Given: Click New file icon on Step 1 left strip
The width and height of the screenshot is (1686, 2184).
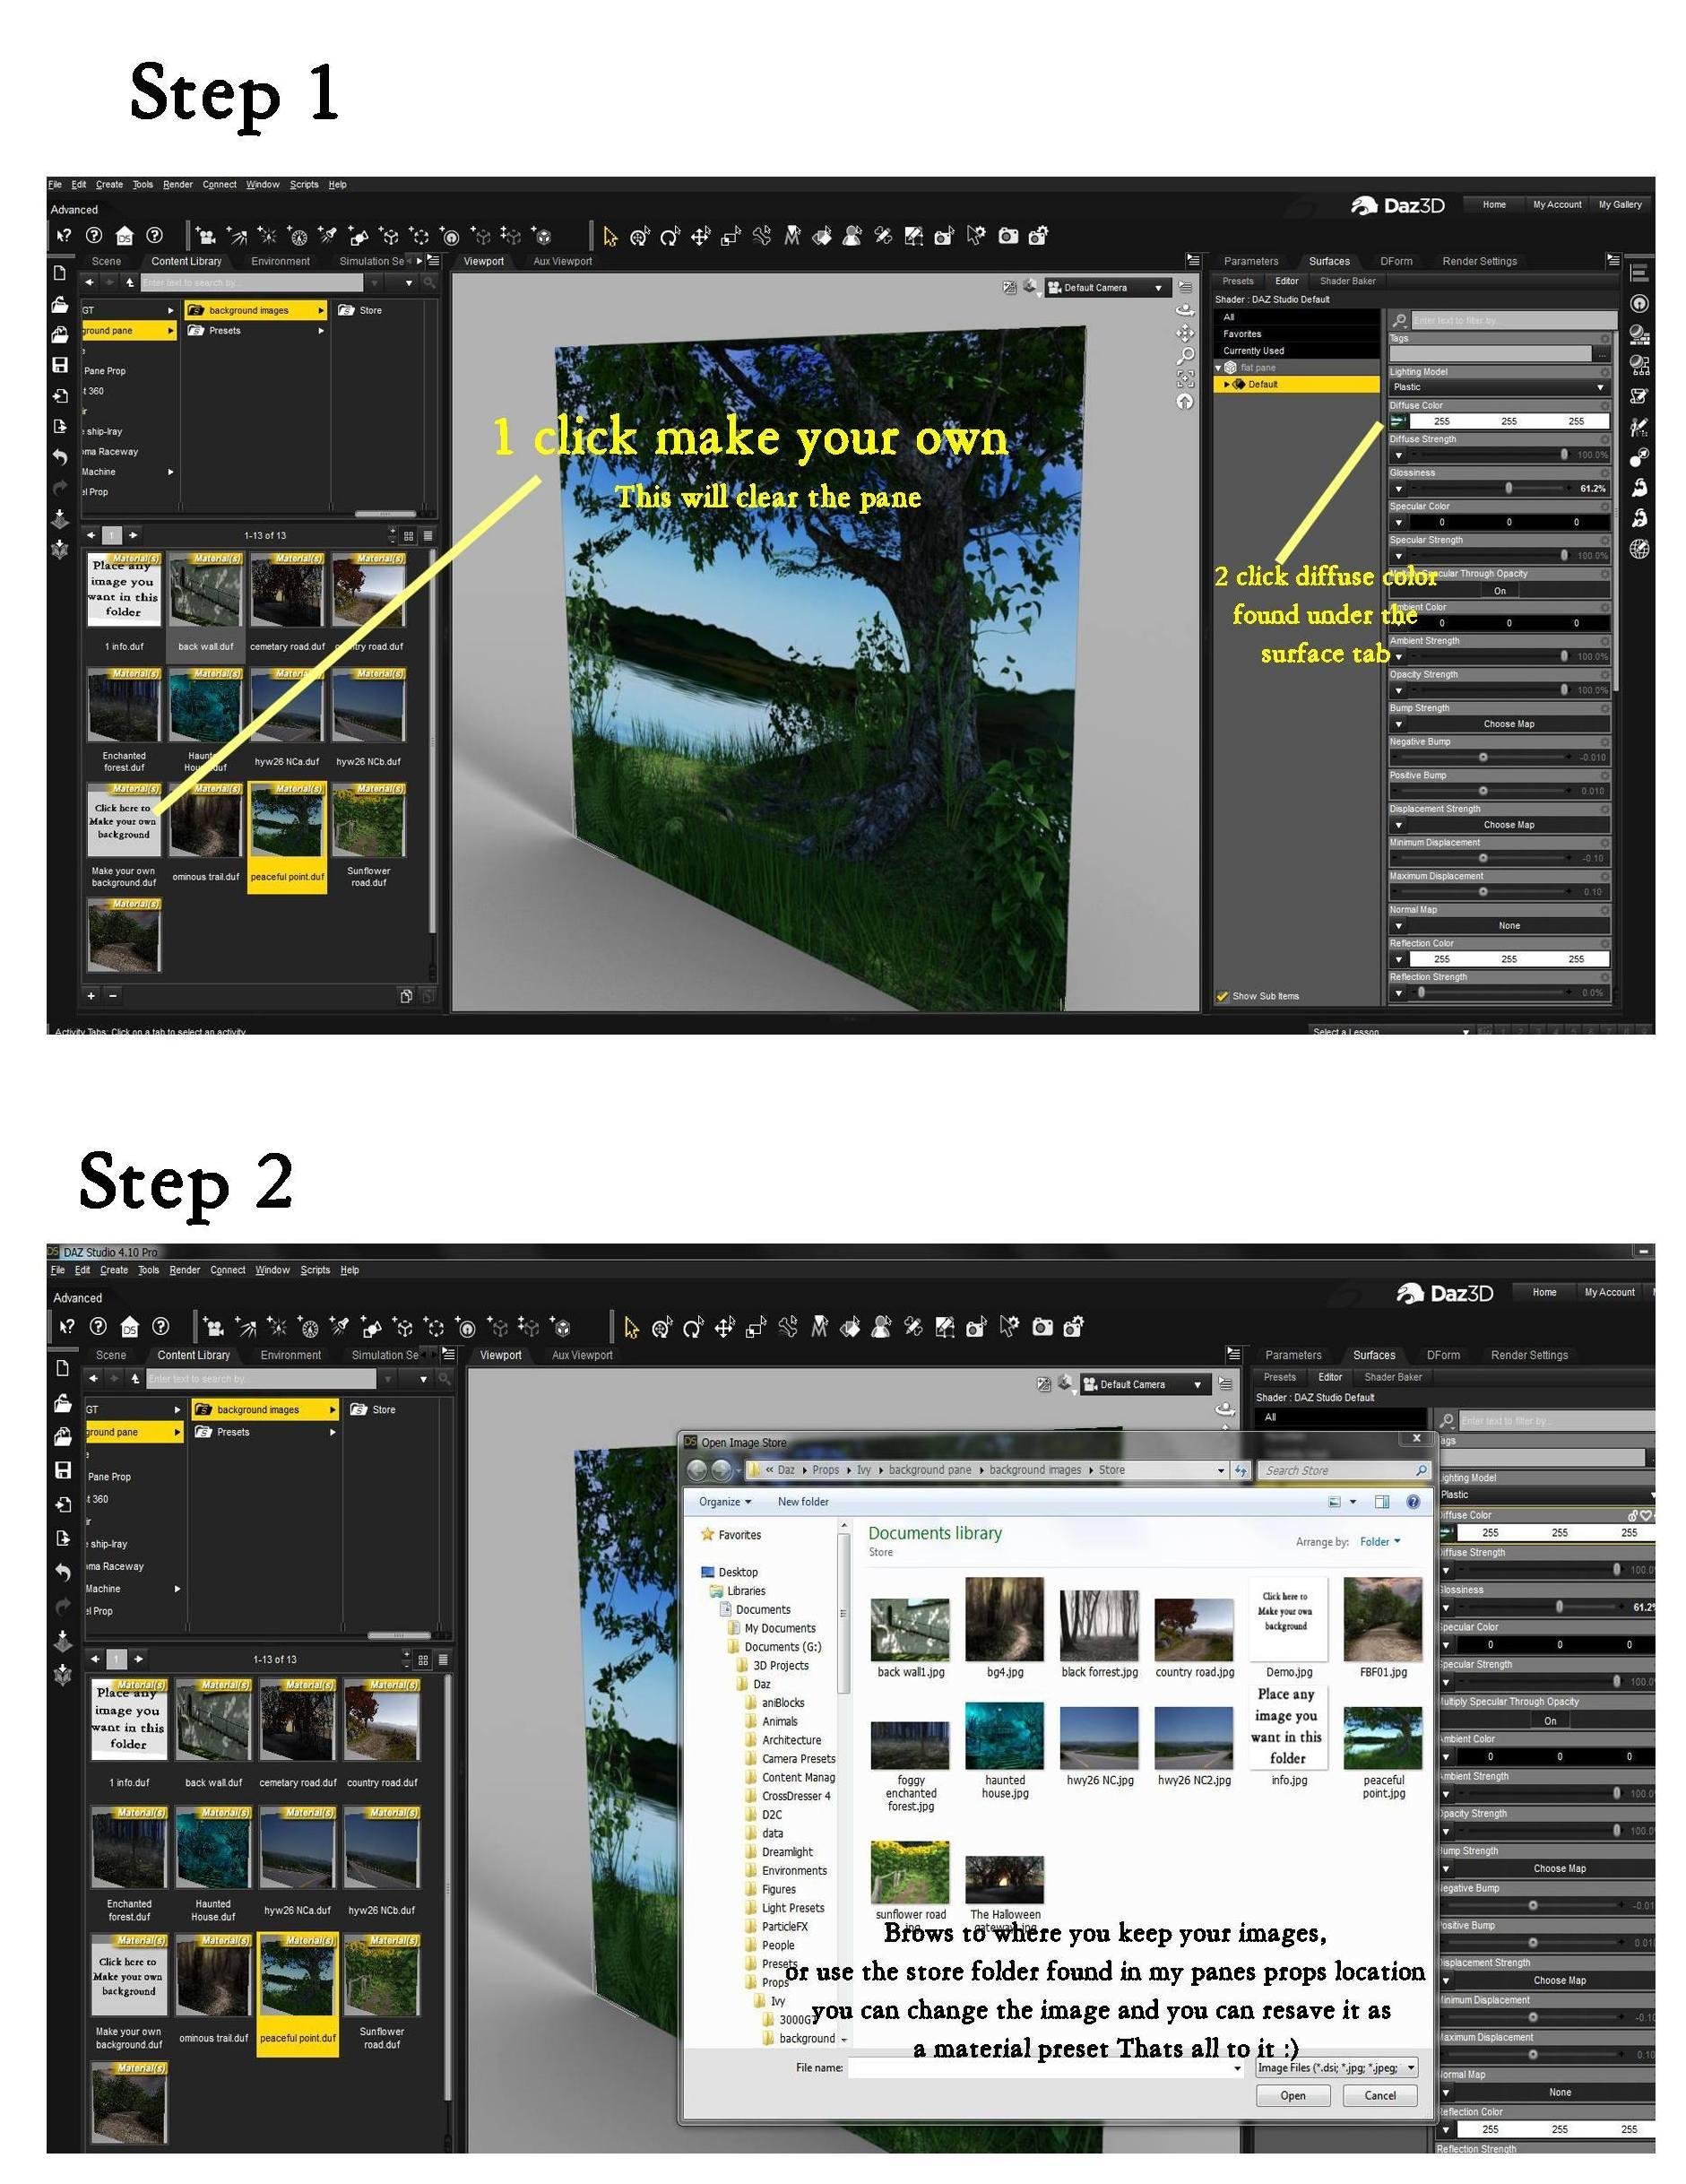Looking at the screenshot, I should coord(60,273).
